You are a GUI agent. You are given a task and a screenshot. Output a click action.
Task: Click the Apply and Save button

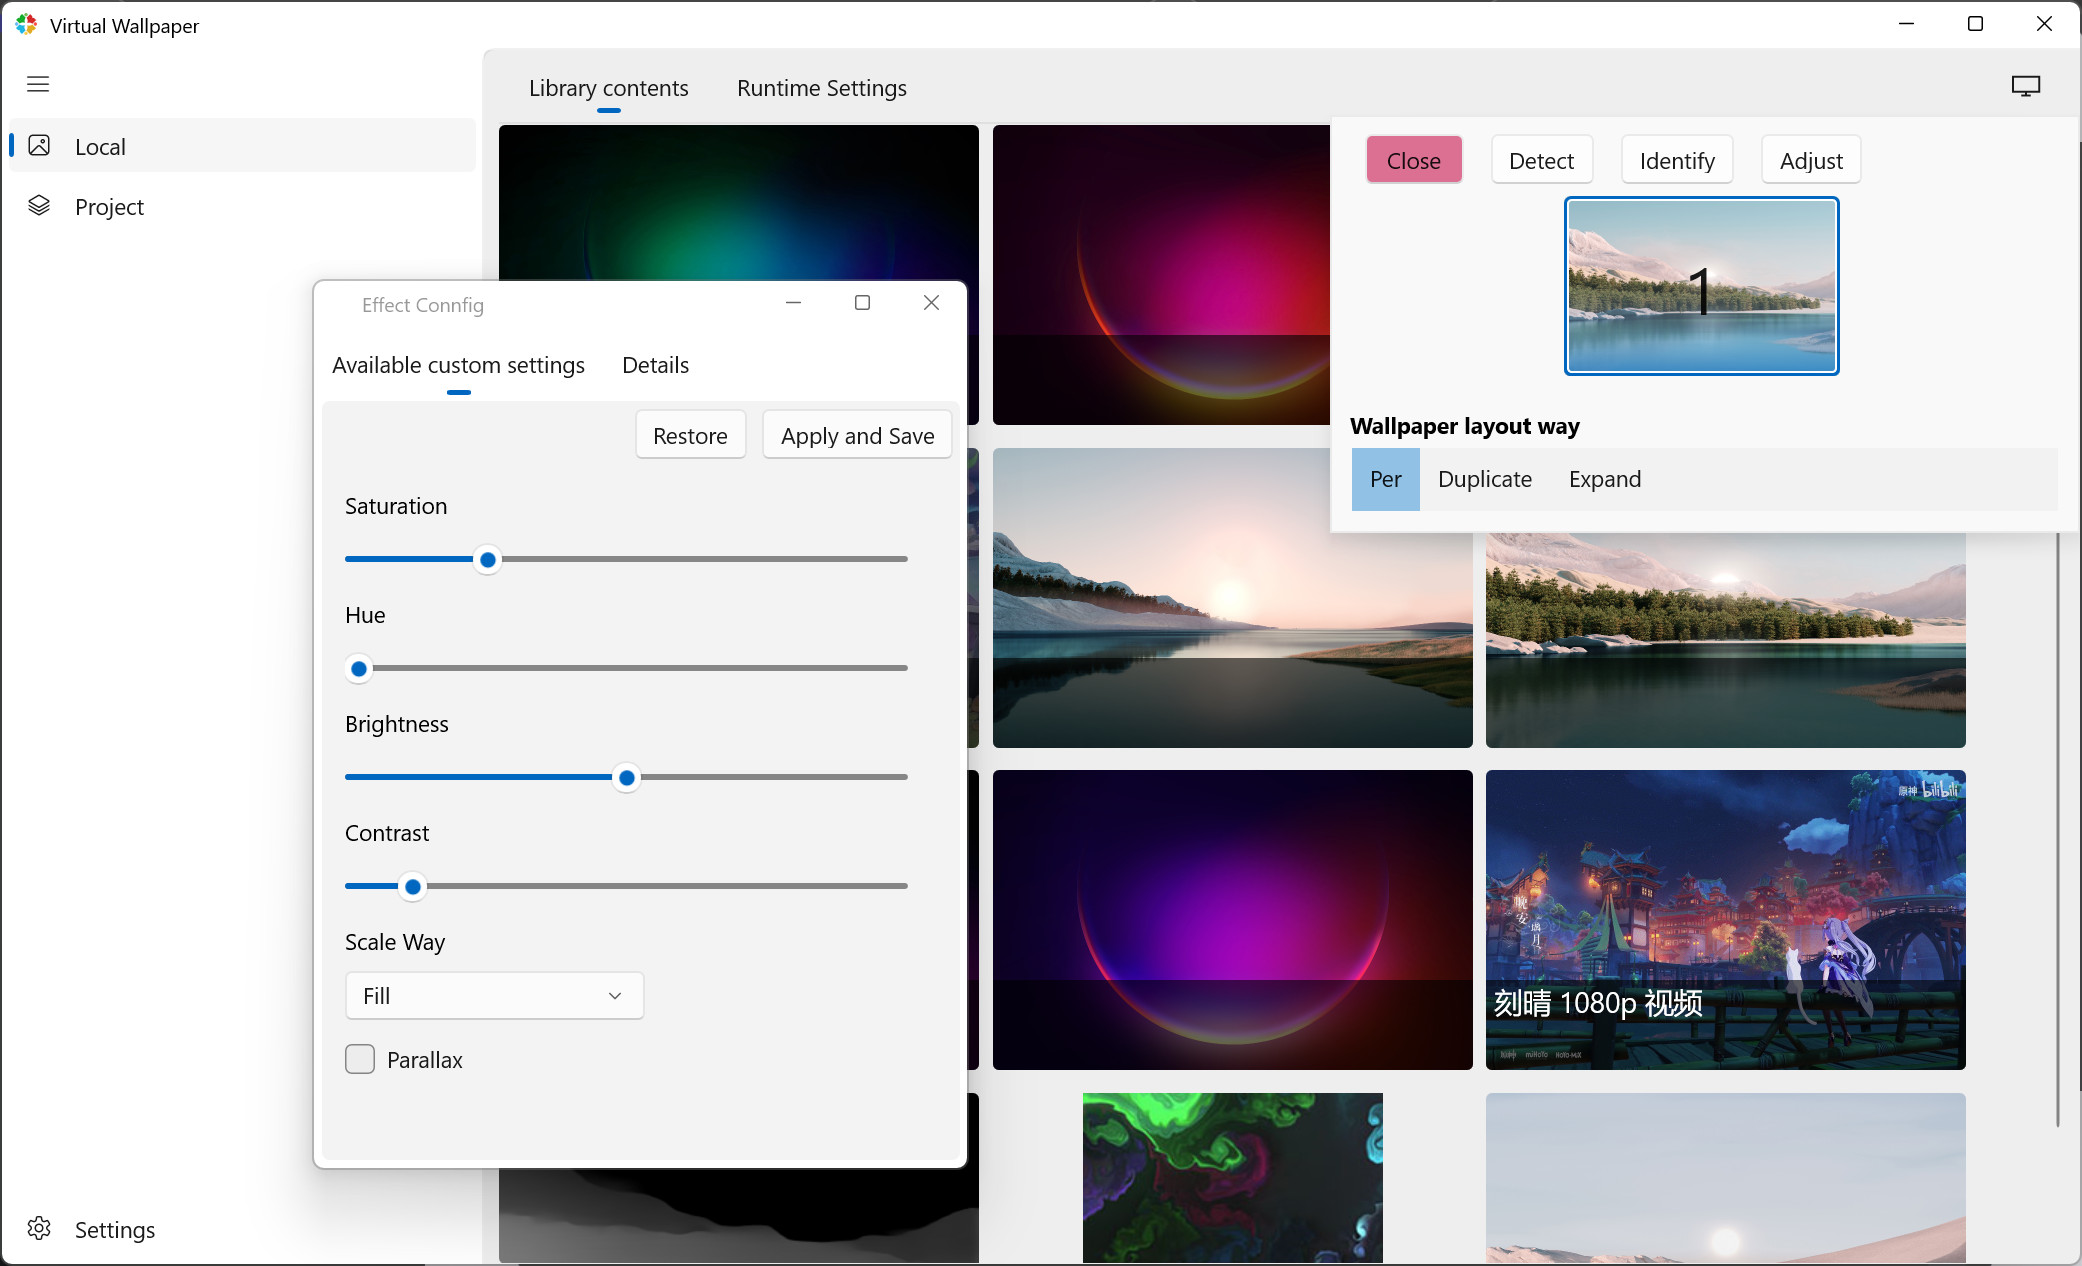(857, 436)
